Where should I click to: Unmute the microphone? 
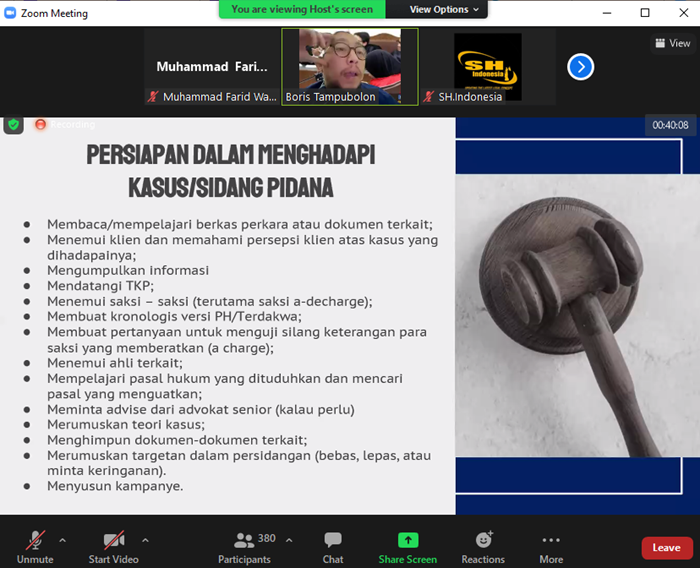[x=35, y=547]
